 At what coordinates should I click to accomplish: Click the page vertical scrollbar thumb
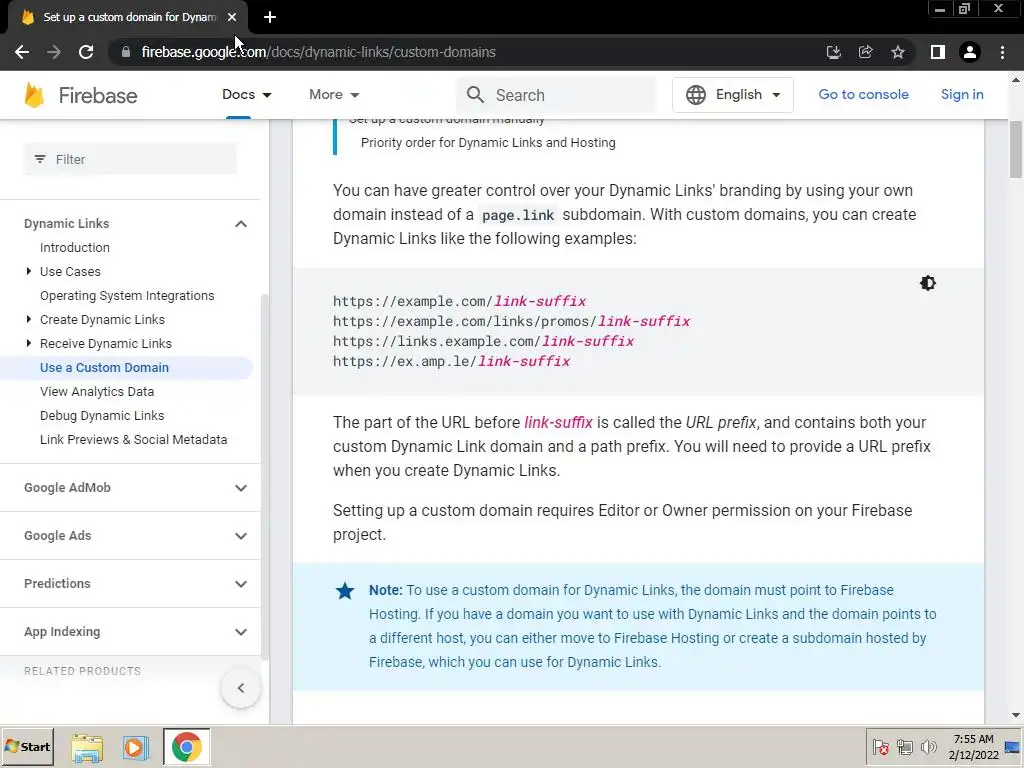coord(1016,149)
